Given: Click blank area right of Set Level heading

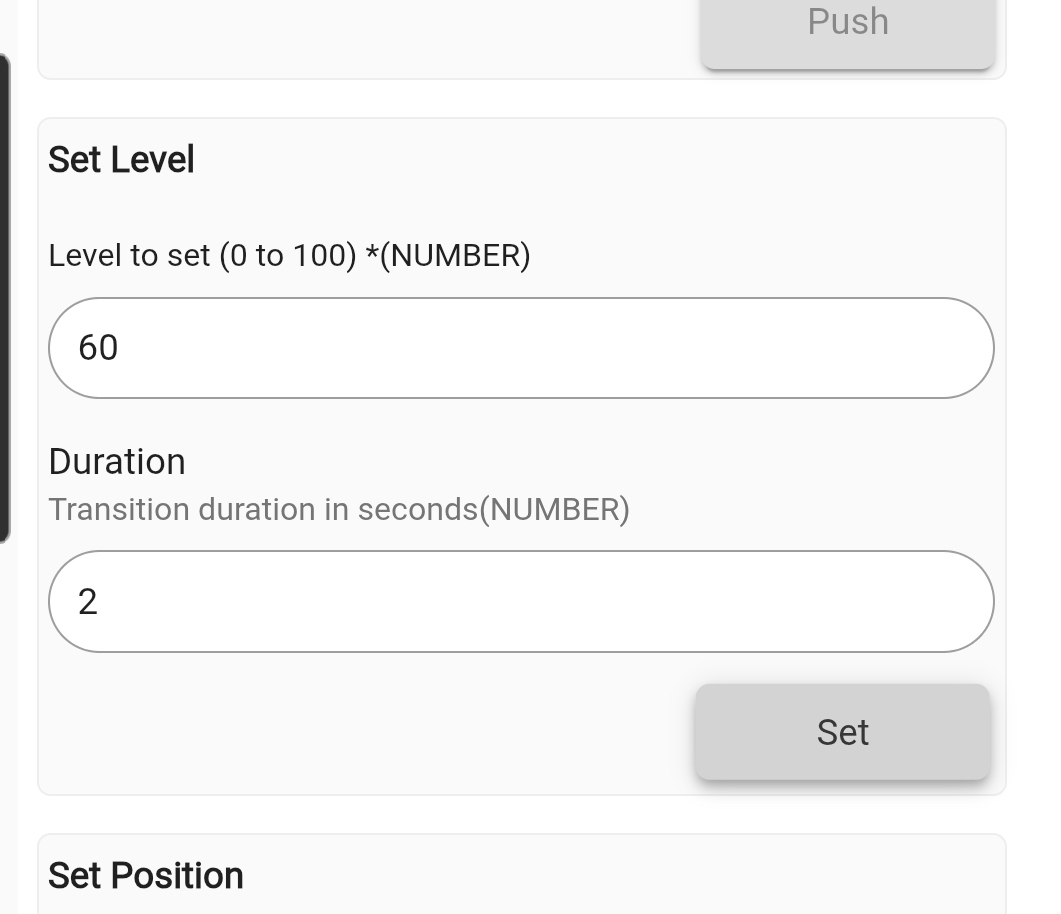Looking at the screenshot, I should (x=600, y=160).
